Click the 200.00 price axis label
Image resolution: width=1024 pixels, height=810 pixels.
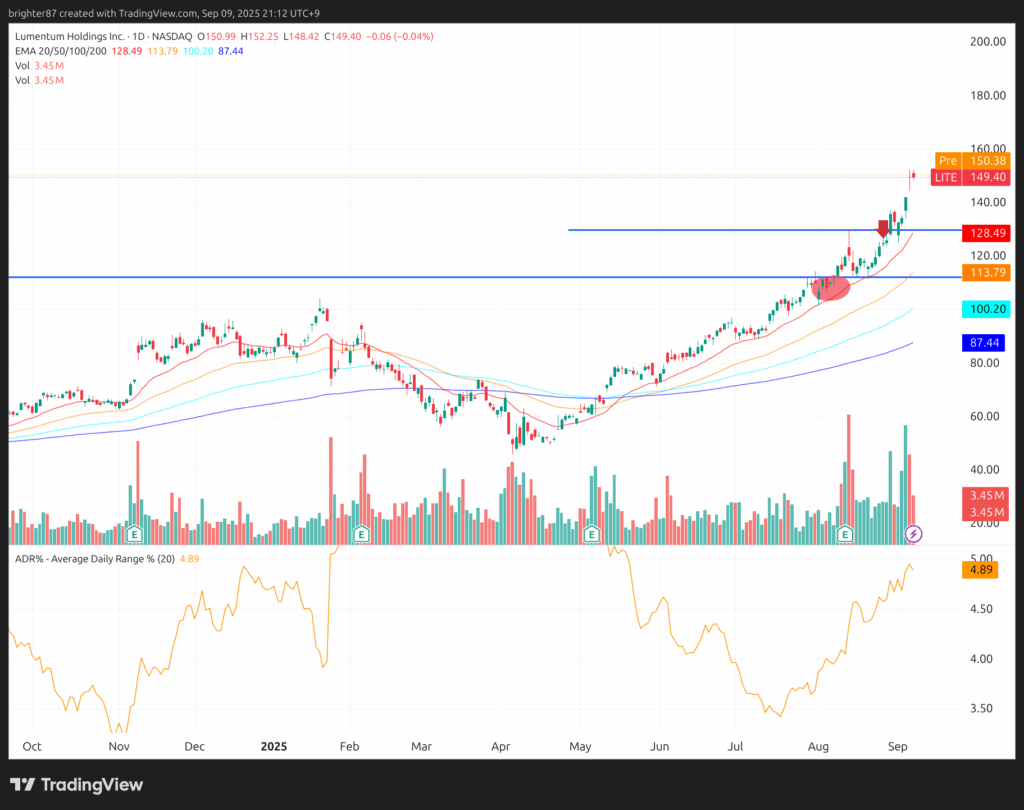point(987,42)
